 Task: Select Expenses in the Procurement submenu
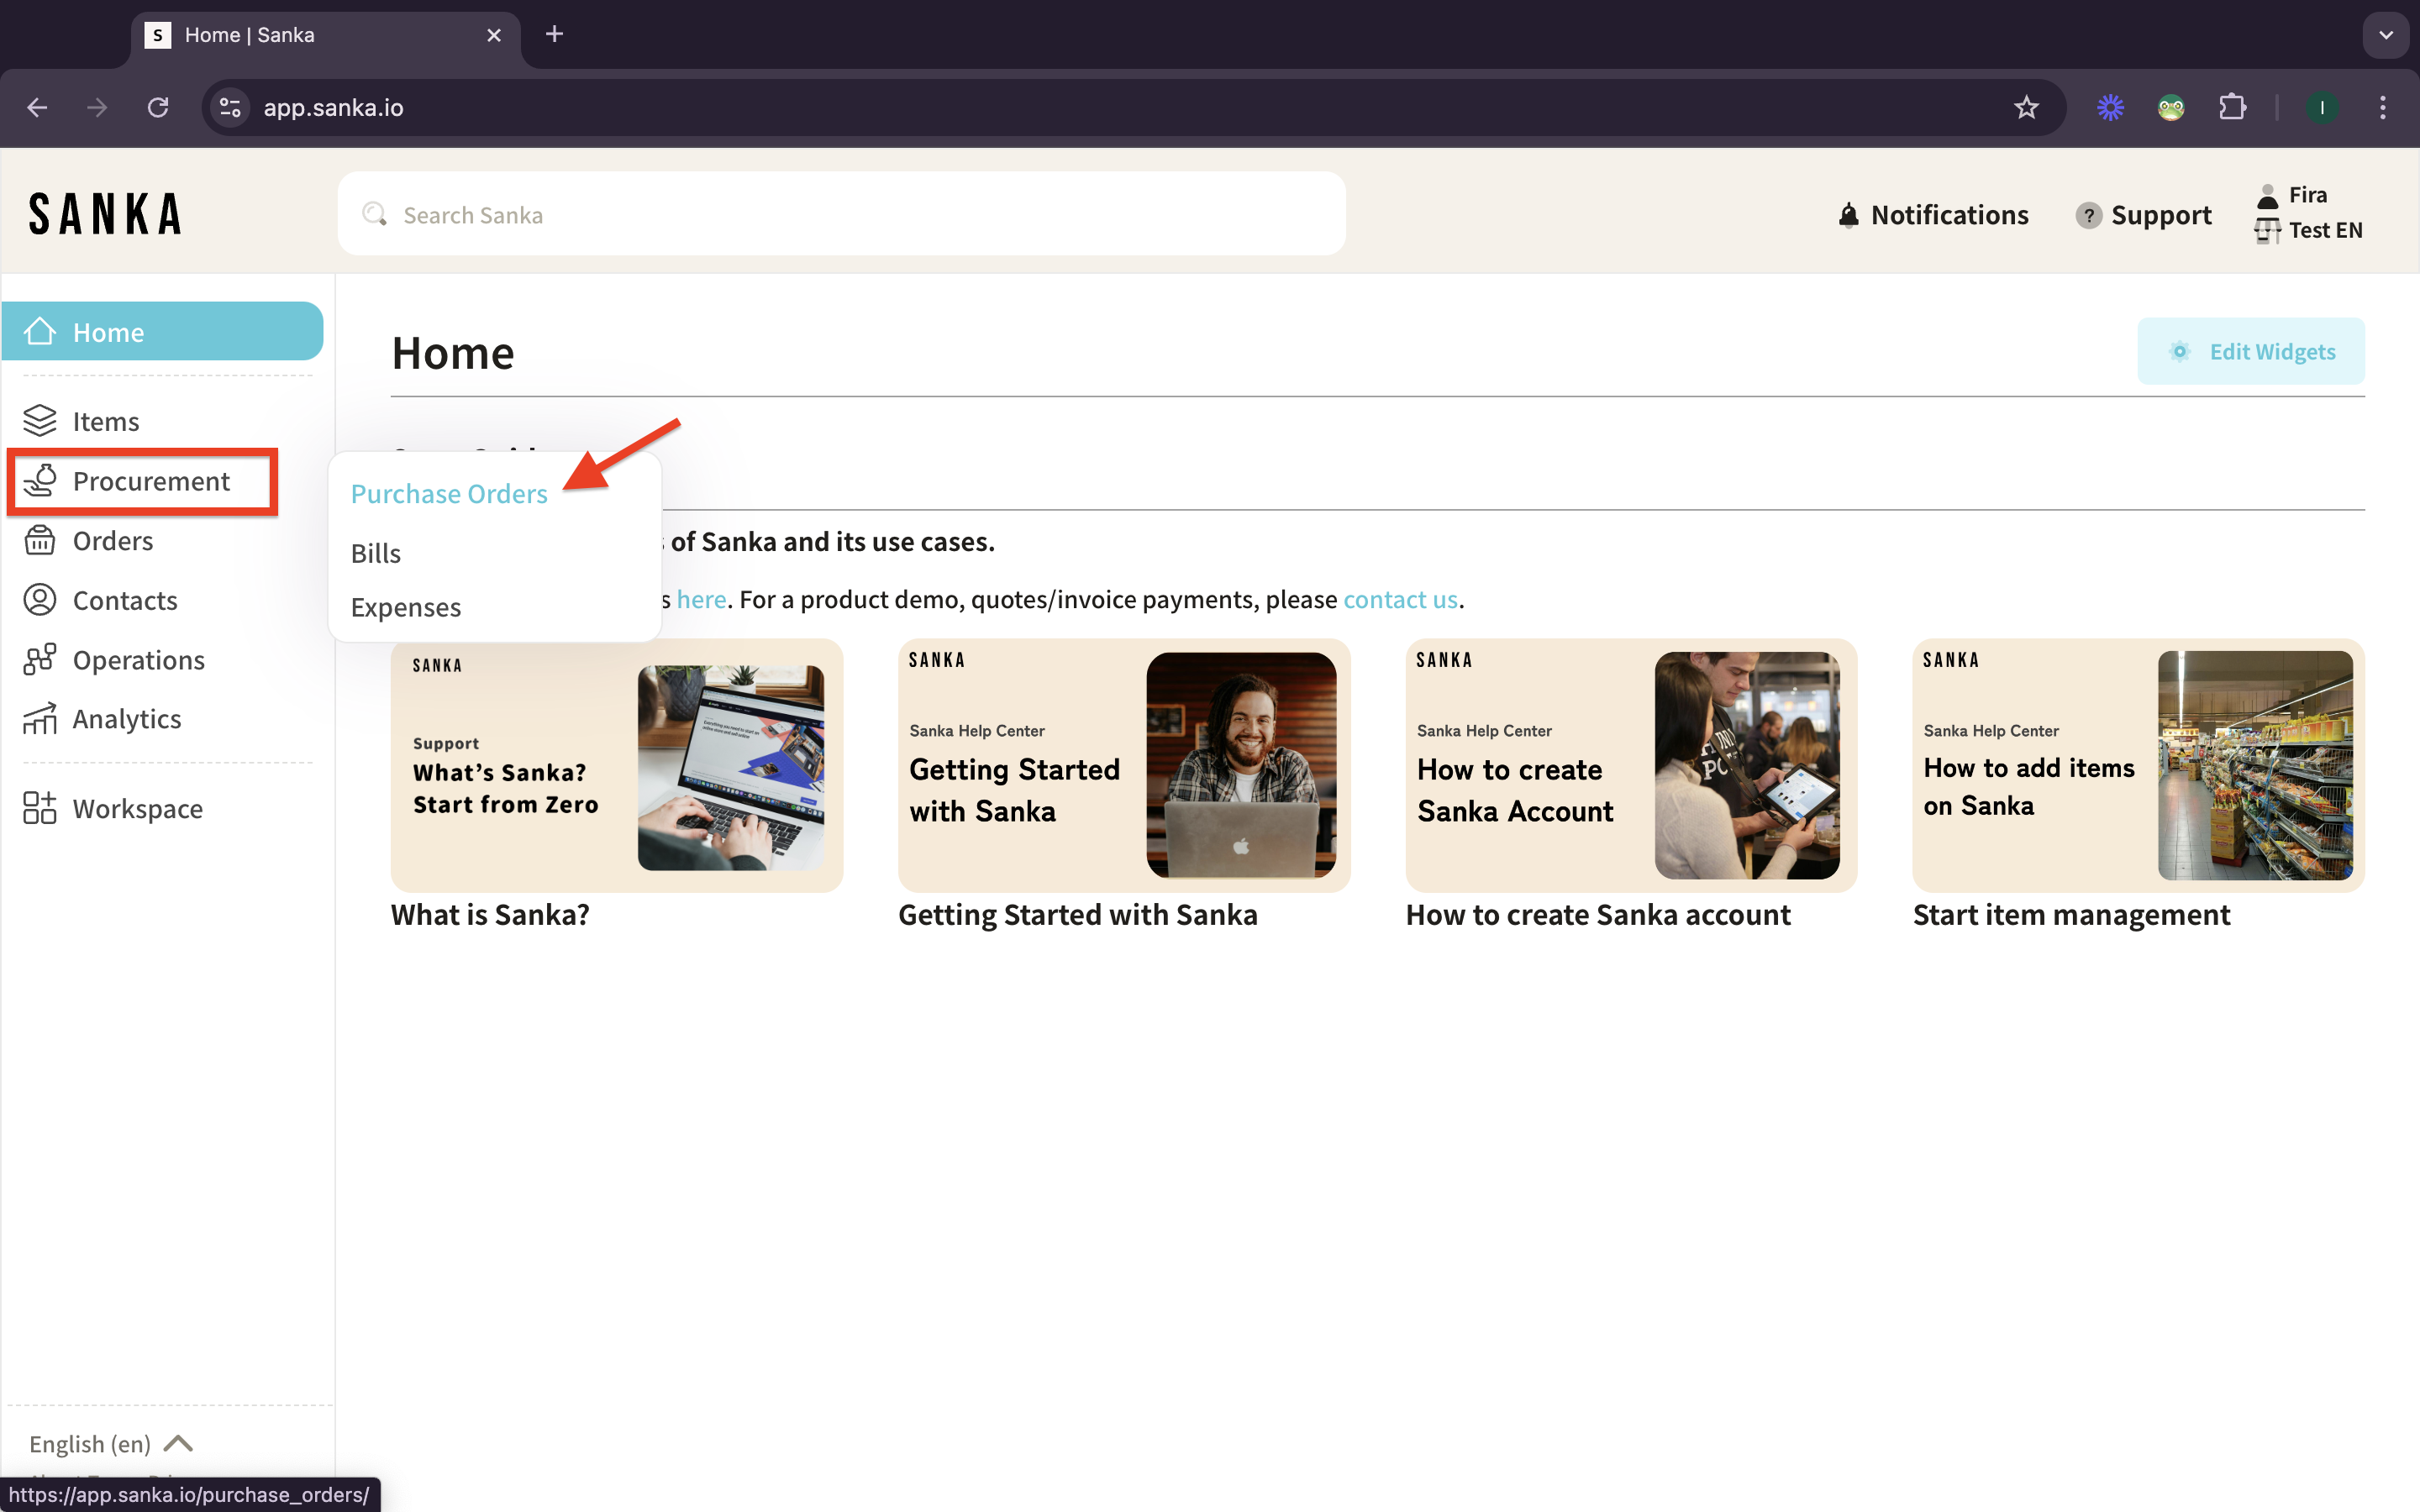(x=405, y=607)
